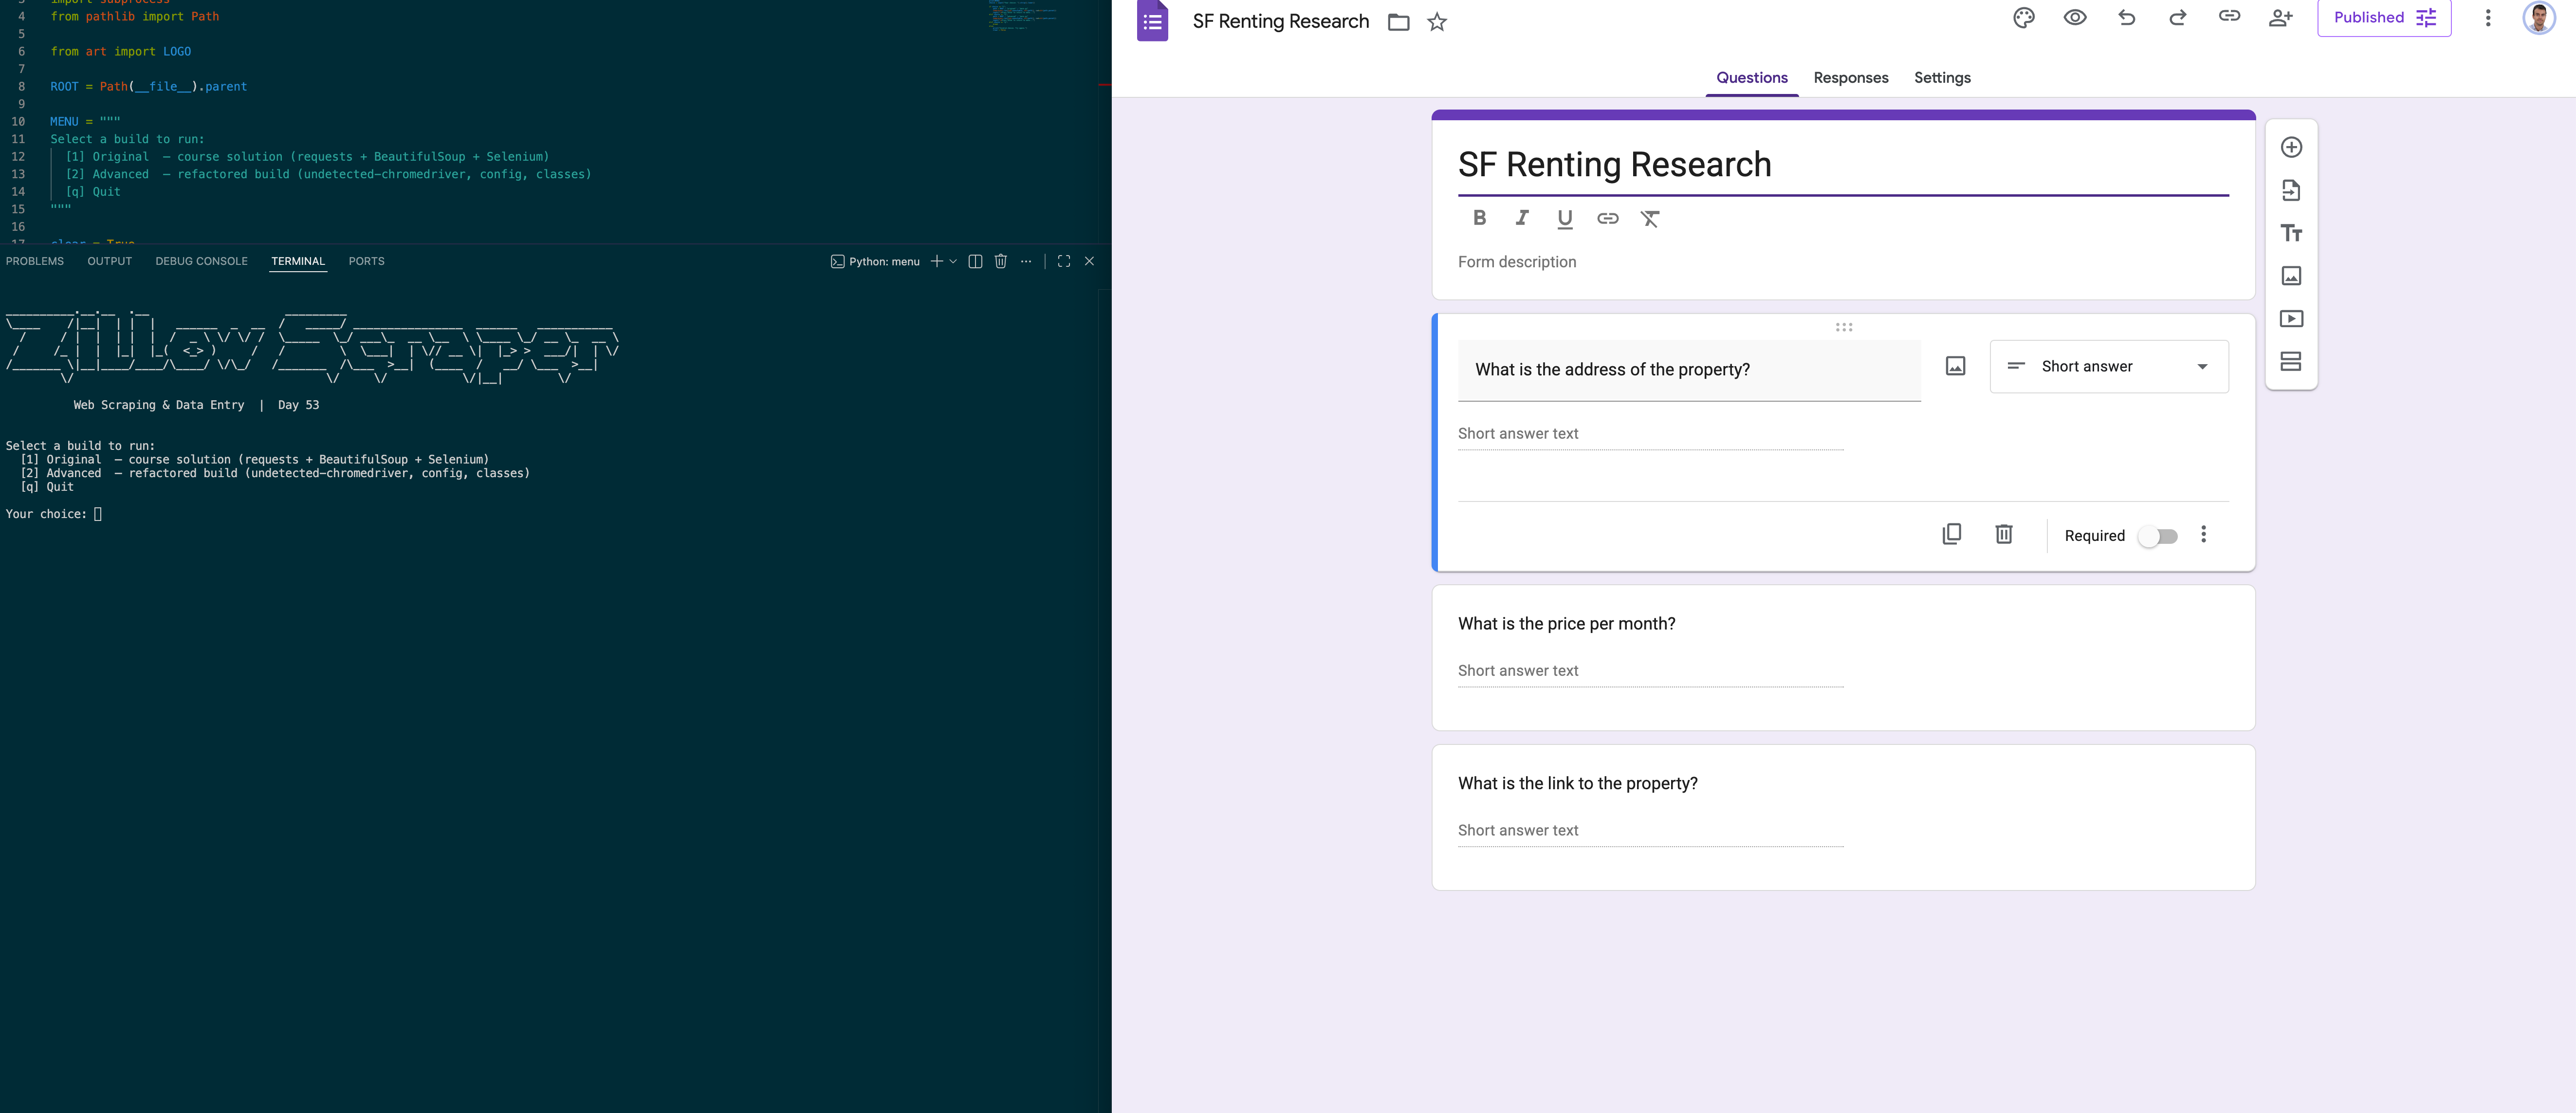This screenshot has height=1113, width=2576.
Task: Create a new terminal with plus icon
Action: tap(937, 261)
